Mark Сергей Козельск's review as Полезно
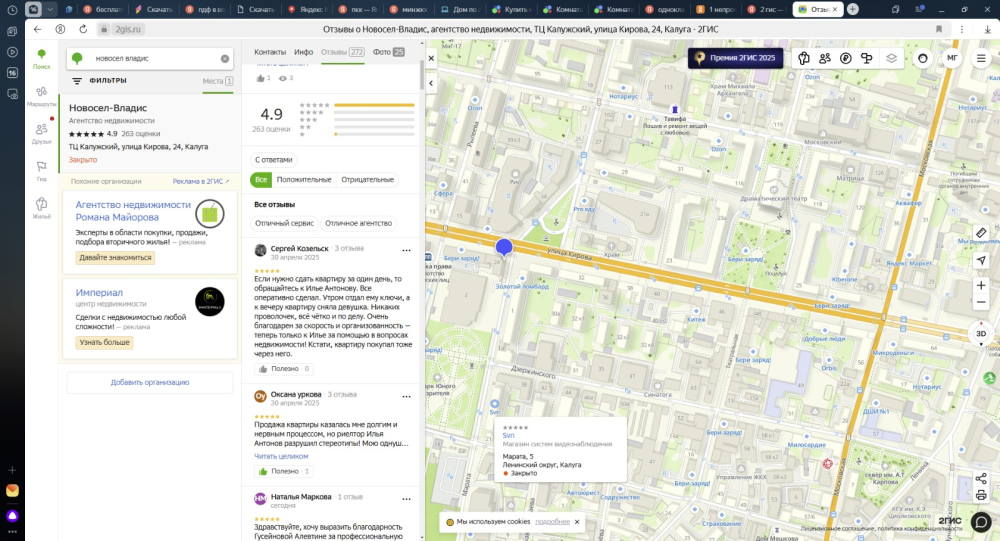Viewport: 1000px width, 541px height. click(x=284, y=369)
